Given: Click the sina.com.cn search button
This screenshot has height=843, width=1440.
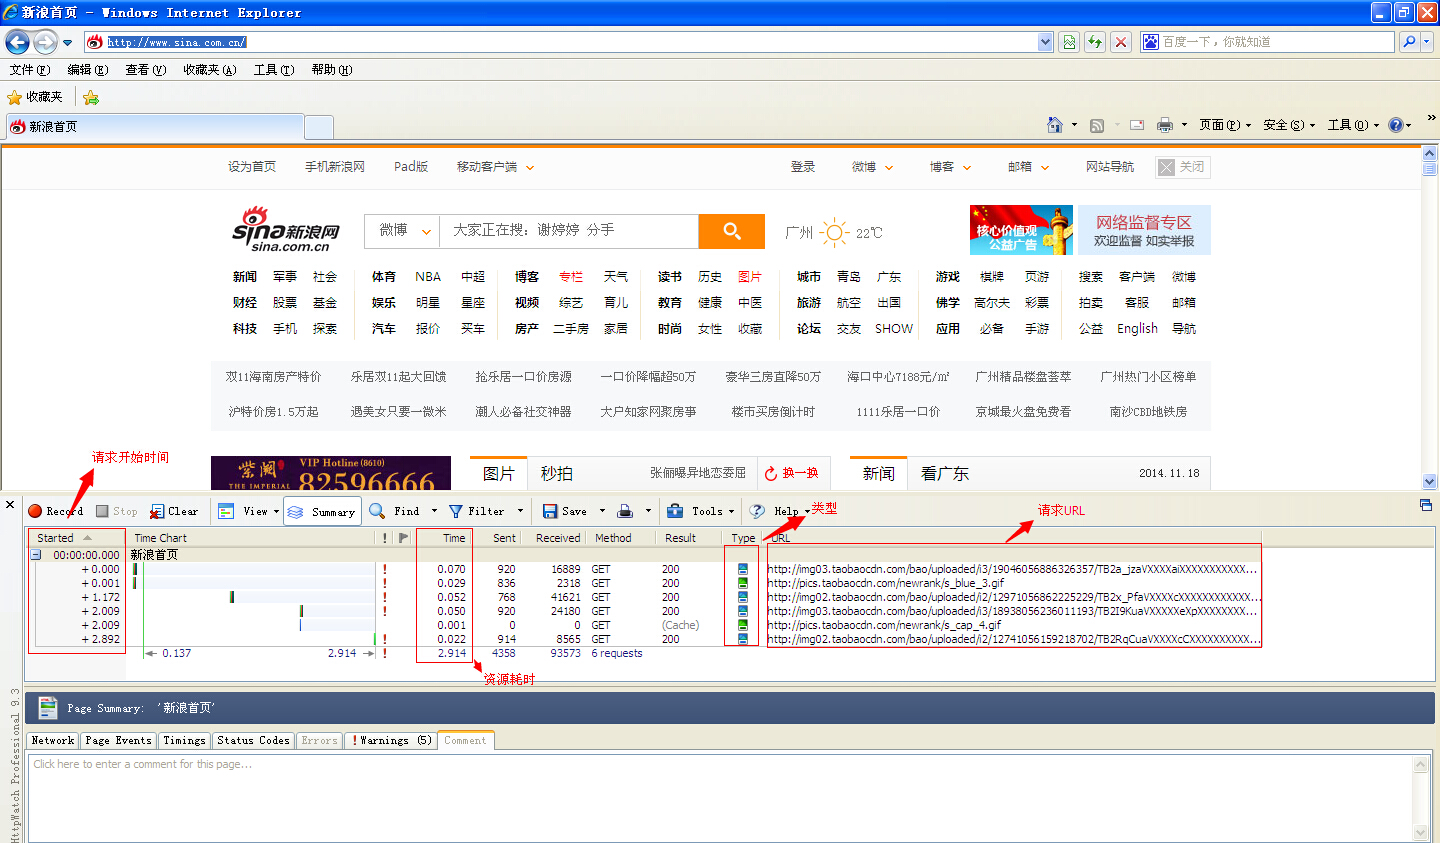Looking at the screenshot, I should 731,231.
